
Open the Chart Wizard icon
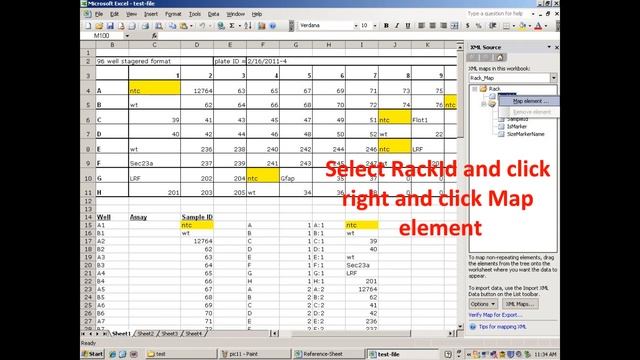coord(262,26)
